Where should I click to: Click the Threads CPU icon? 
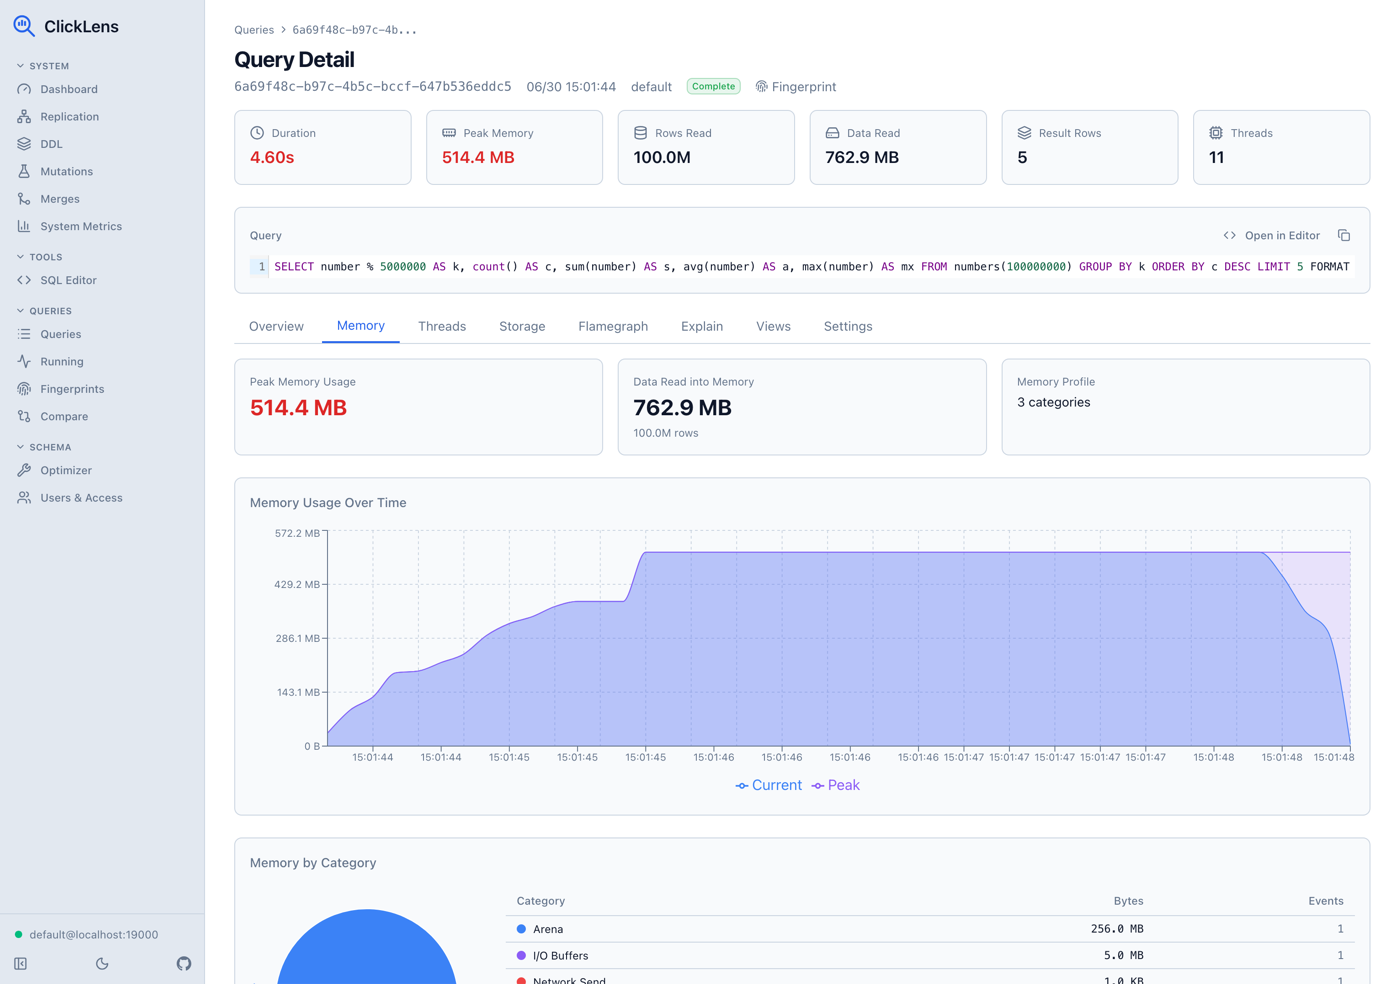(1216, 133)
